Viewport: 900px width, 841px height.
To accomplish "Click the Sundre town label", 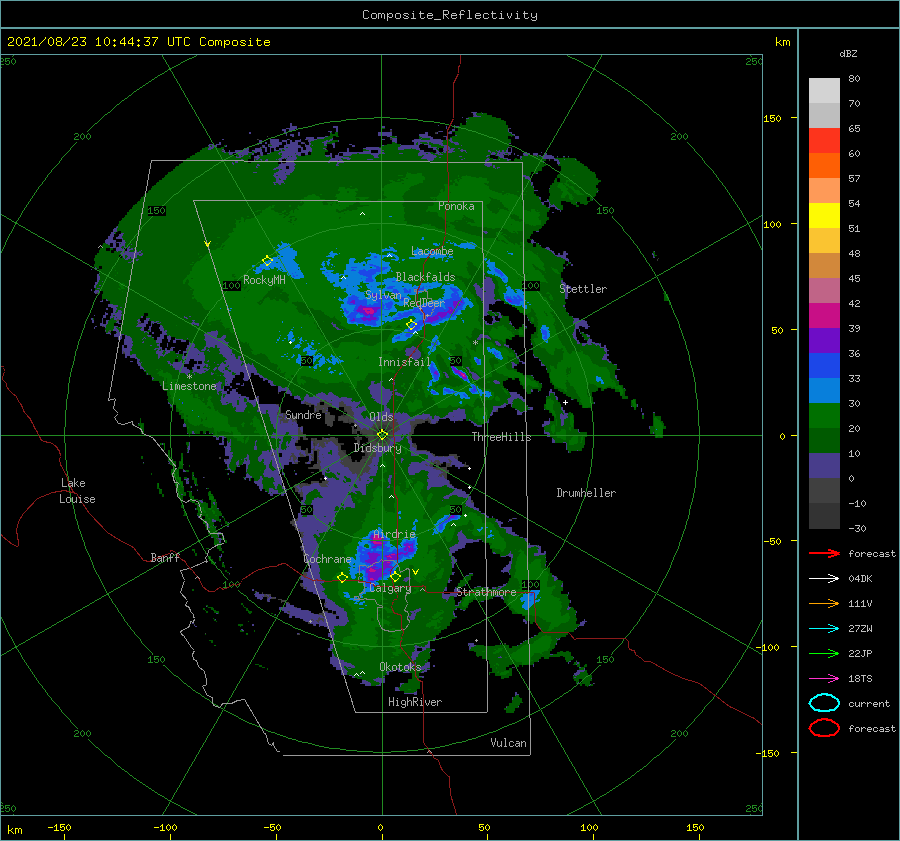I will 303,414.
